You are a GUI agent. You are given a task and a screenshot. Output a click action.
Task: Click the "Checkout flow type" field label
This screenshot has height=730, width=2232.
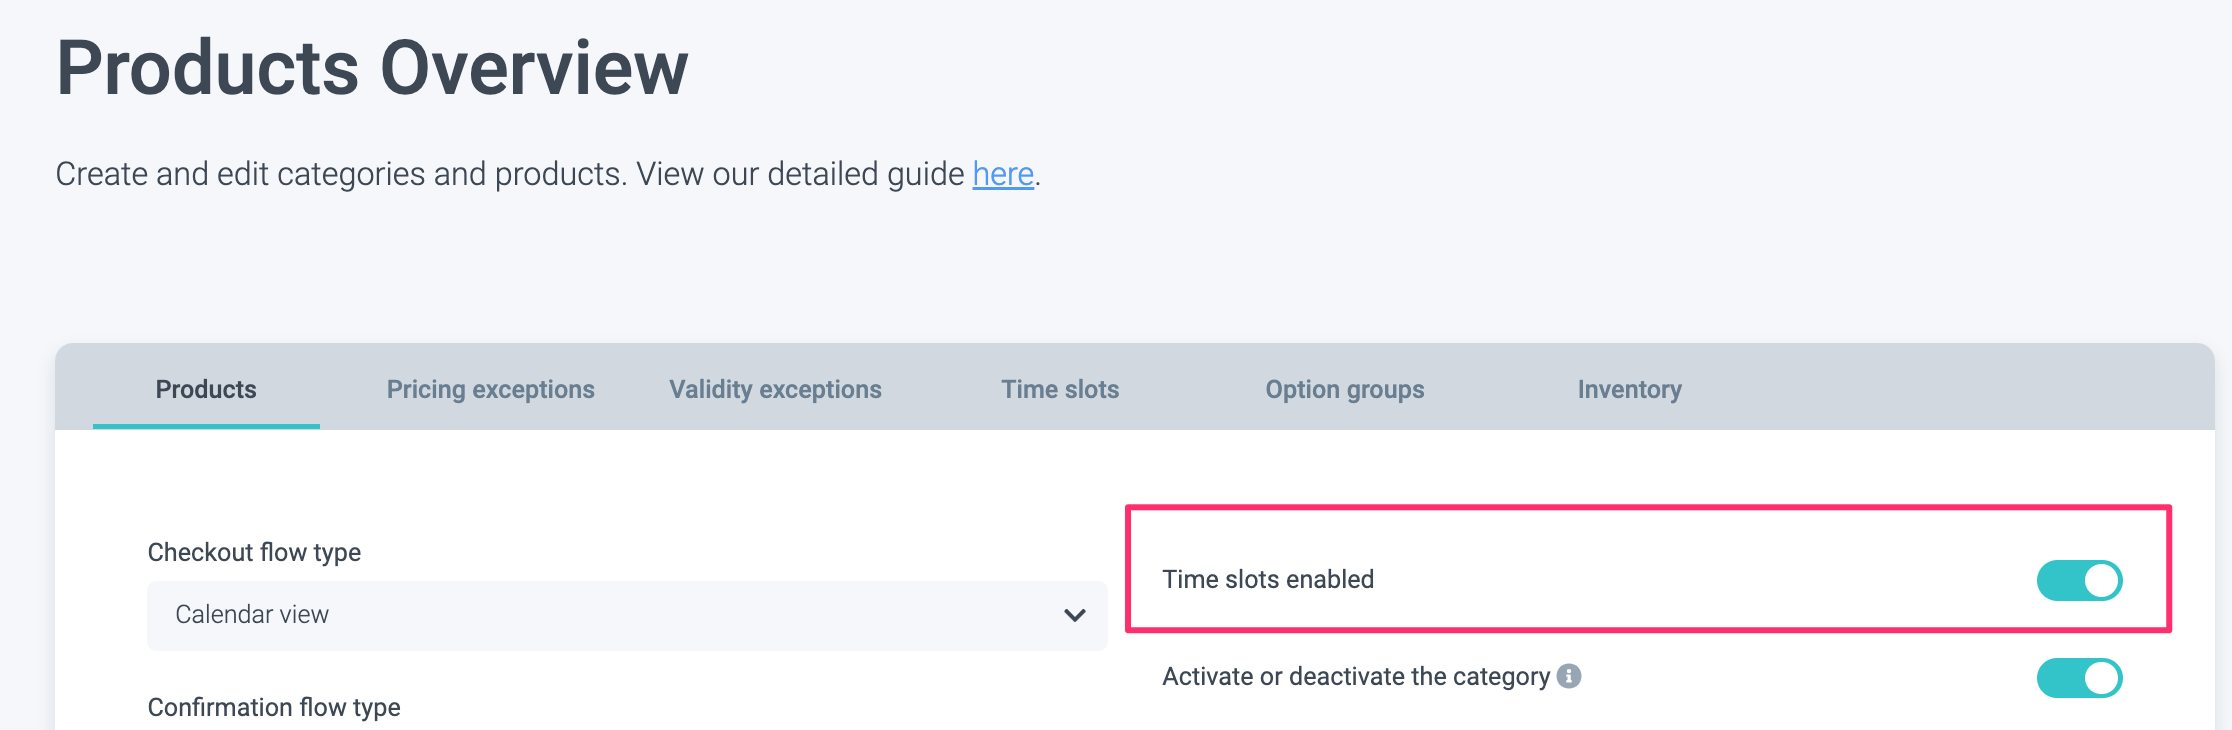click(254, 552)
